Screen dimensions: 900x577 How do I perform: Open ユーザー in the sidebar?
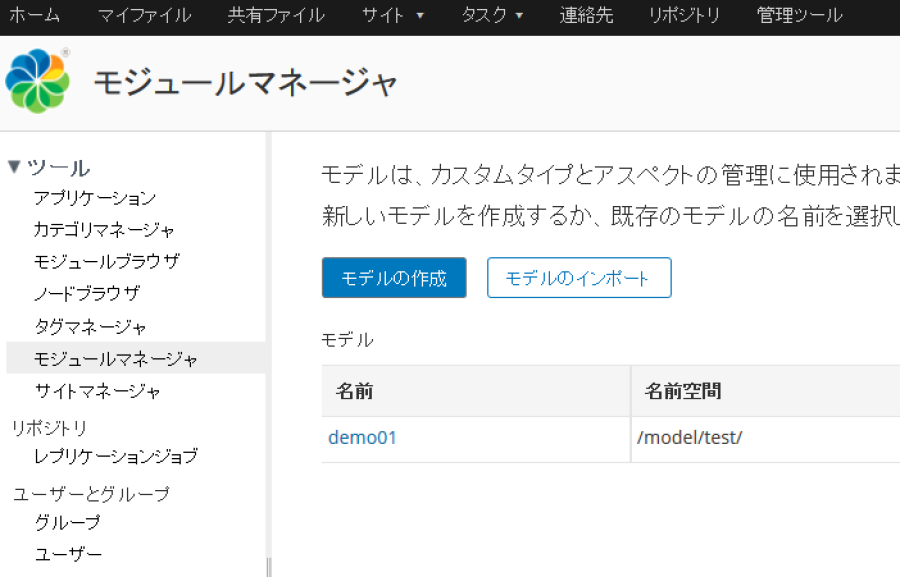tap(68, 554)
